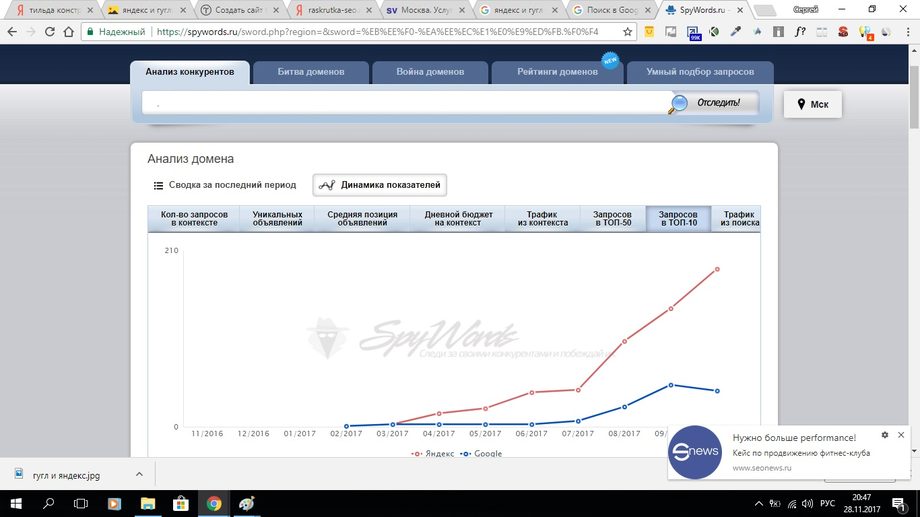This screenshot has height=517, width=920.
Task: Open Windows search from taskbar
Action: 49,504
